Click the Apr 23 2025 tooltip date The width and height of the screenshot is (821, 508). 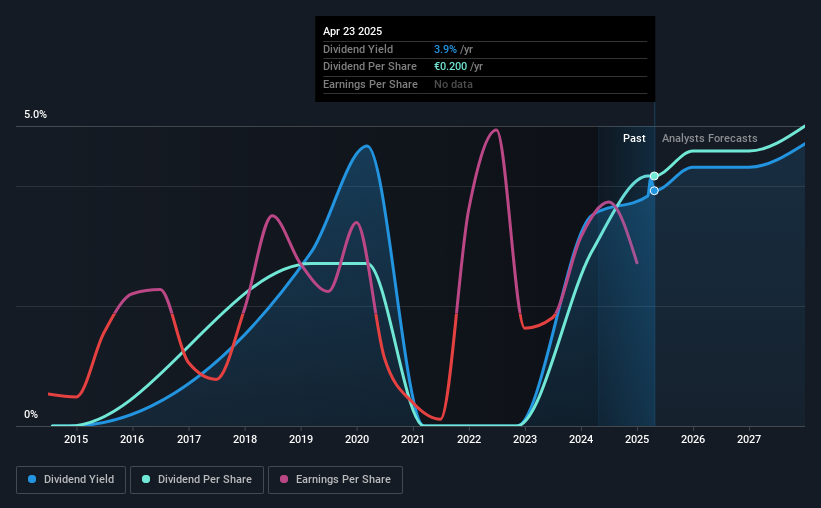point(352,31)
